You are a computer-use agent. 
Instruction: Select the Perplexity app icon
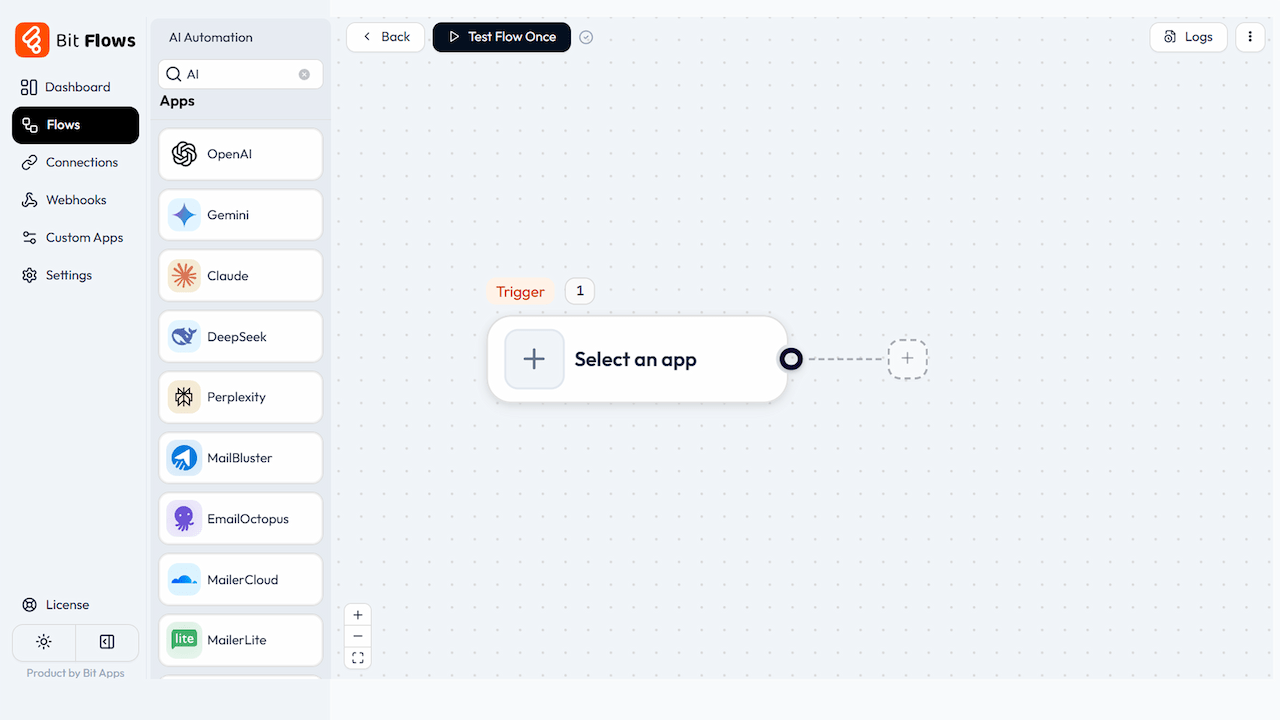tap(184, 397)
